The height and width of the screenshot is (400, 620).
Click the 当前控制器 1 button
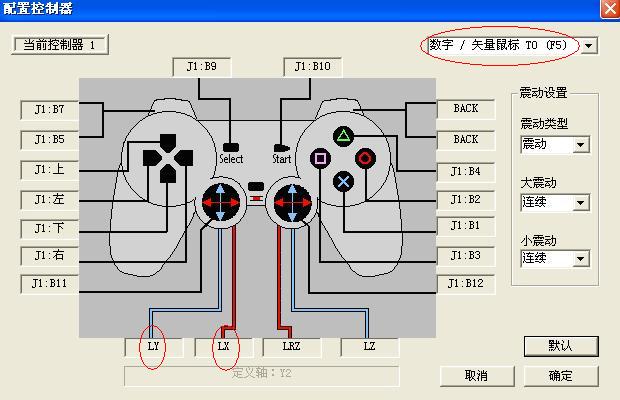[60, 45]
